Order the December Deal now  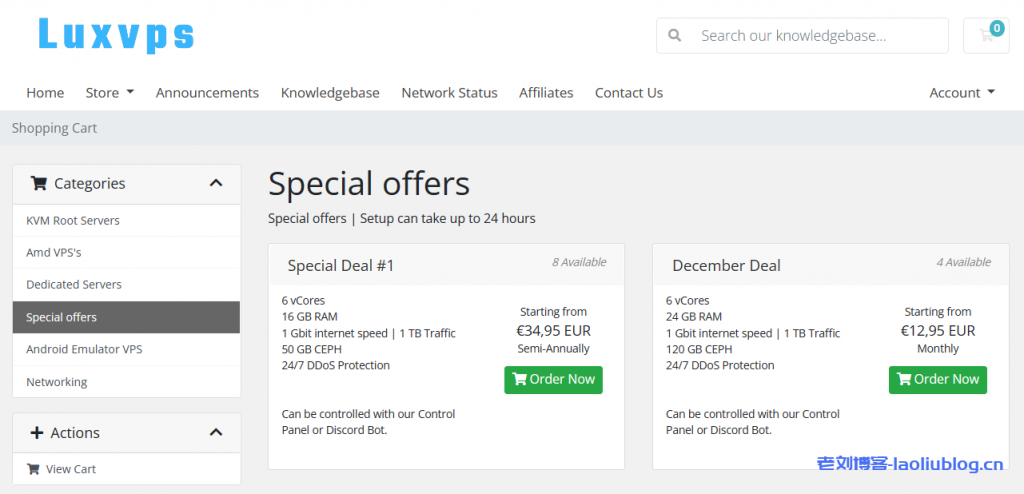click(937, 380)
